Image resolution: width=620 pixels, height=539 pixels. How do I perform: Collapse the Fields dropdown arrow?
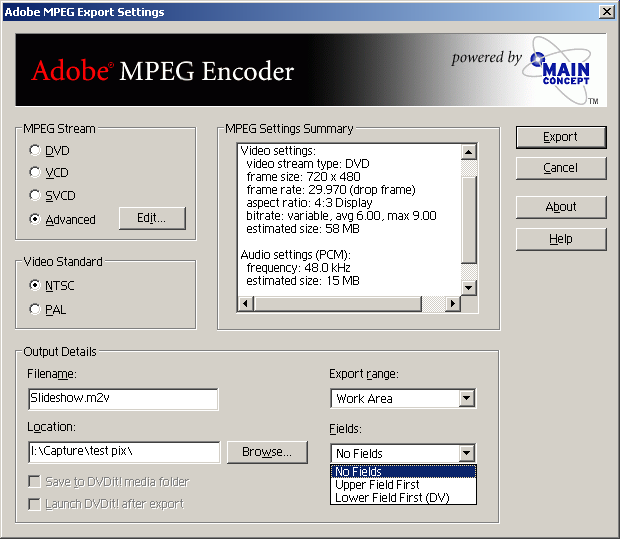click(x=467, y=453)
